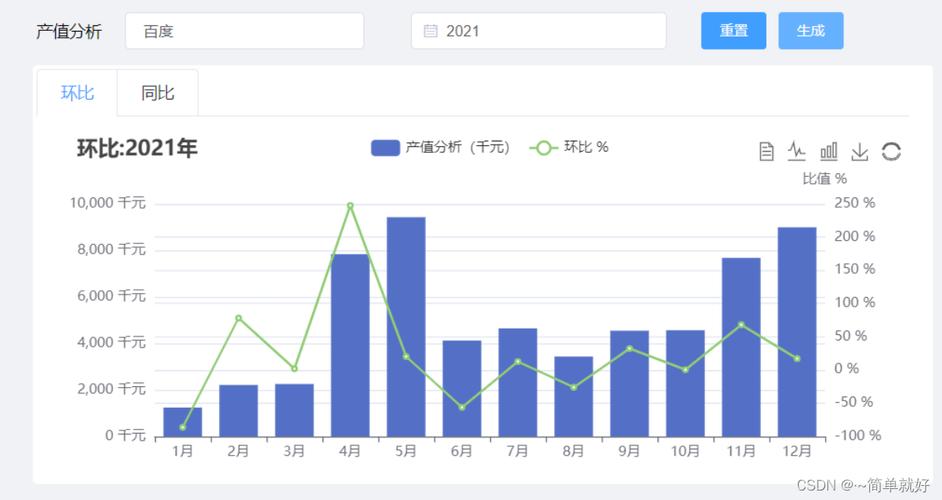This screenshot has width=942, height=500.
Task: Click the 7月 bar
Action: click(x=518, y=382)
